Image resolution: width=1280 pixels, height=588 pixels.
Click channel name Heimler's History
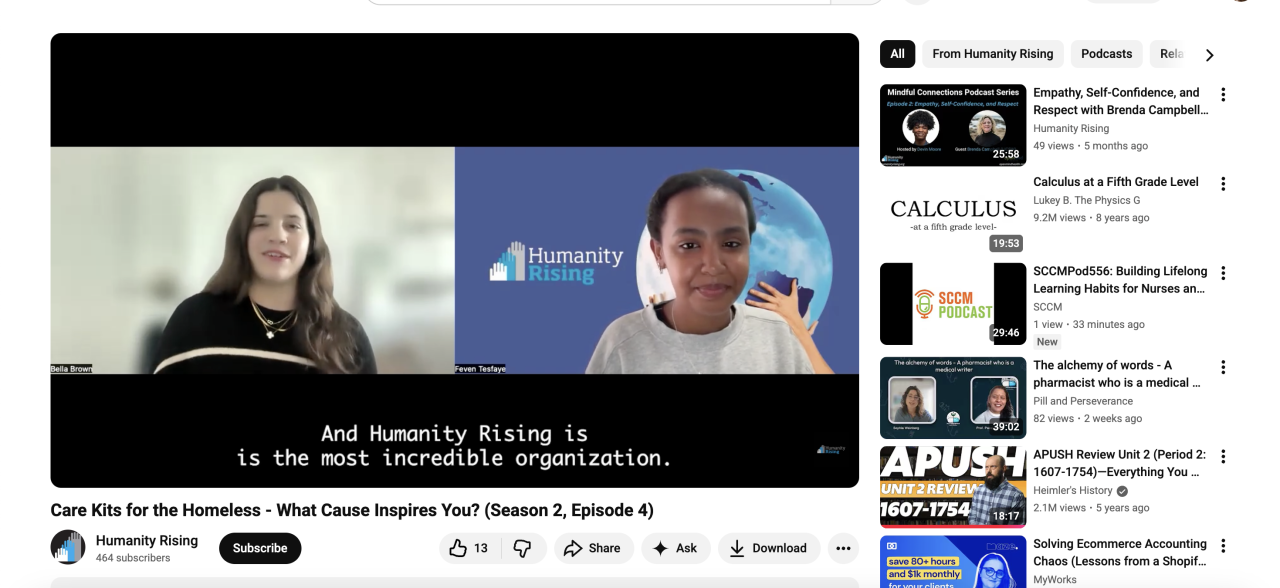pyautogui.click(x=1072, y=491)
